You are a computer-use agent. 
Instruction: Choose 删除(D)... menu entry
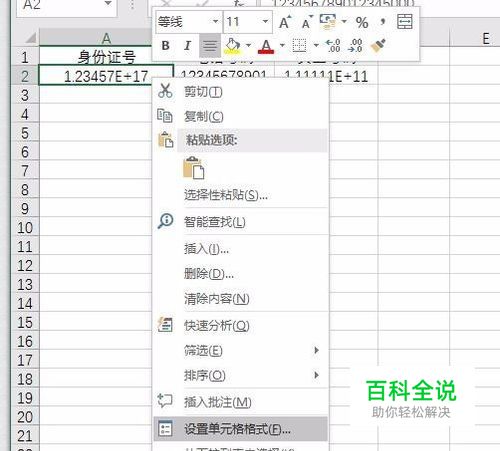click(x=241, y=274)
